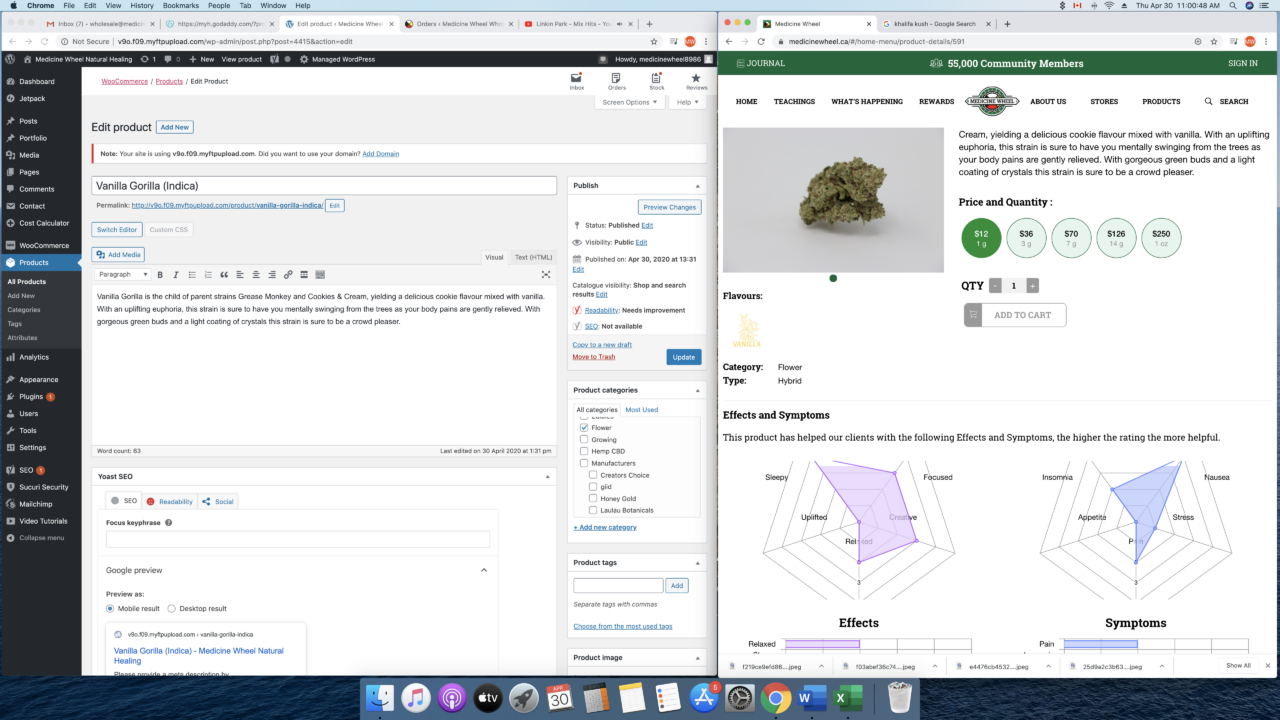The image size is (1280, 720).
Task: Click the Preview Changes button
Action: point(670,207)
